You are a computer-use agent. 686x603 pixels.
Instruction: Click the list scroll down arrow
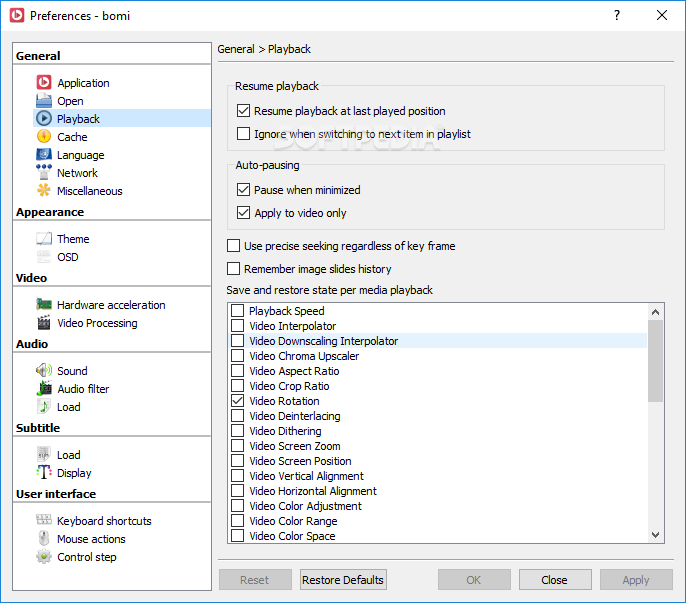[x=655, y=535]
